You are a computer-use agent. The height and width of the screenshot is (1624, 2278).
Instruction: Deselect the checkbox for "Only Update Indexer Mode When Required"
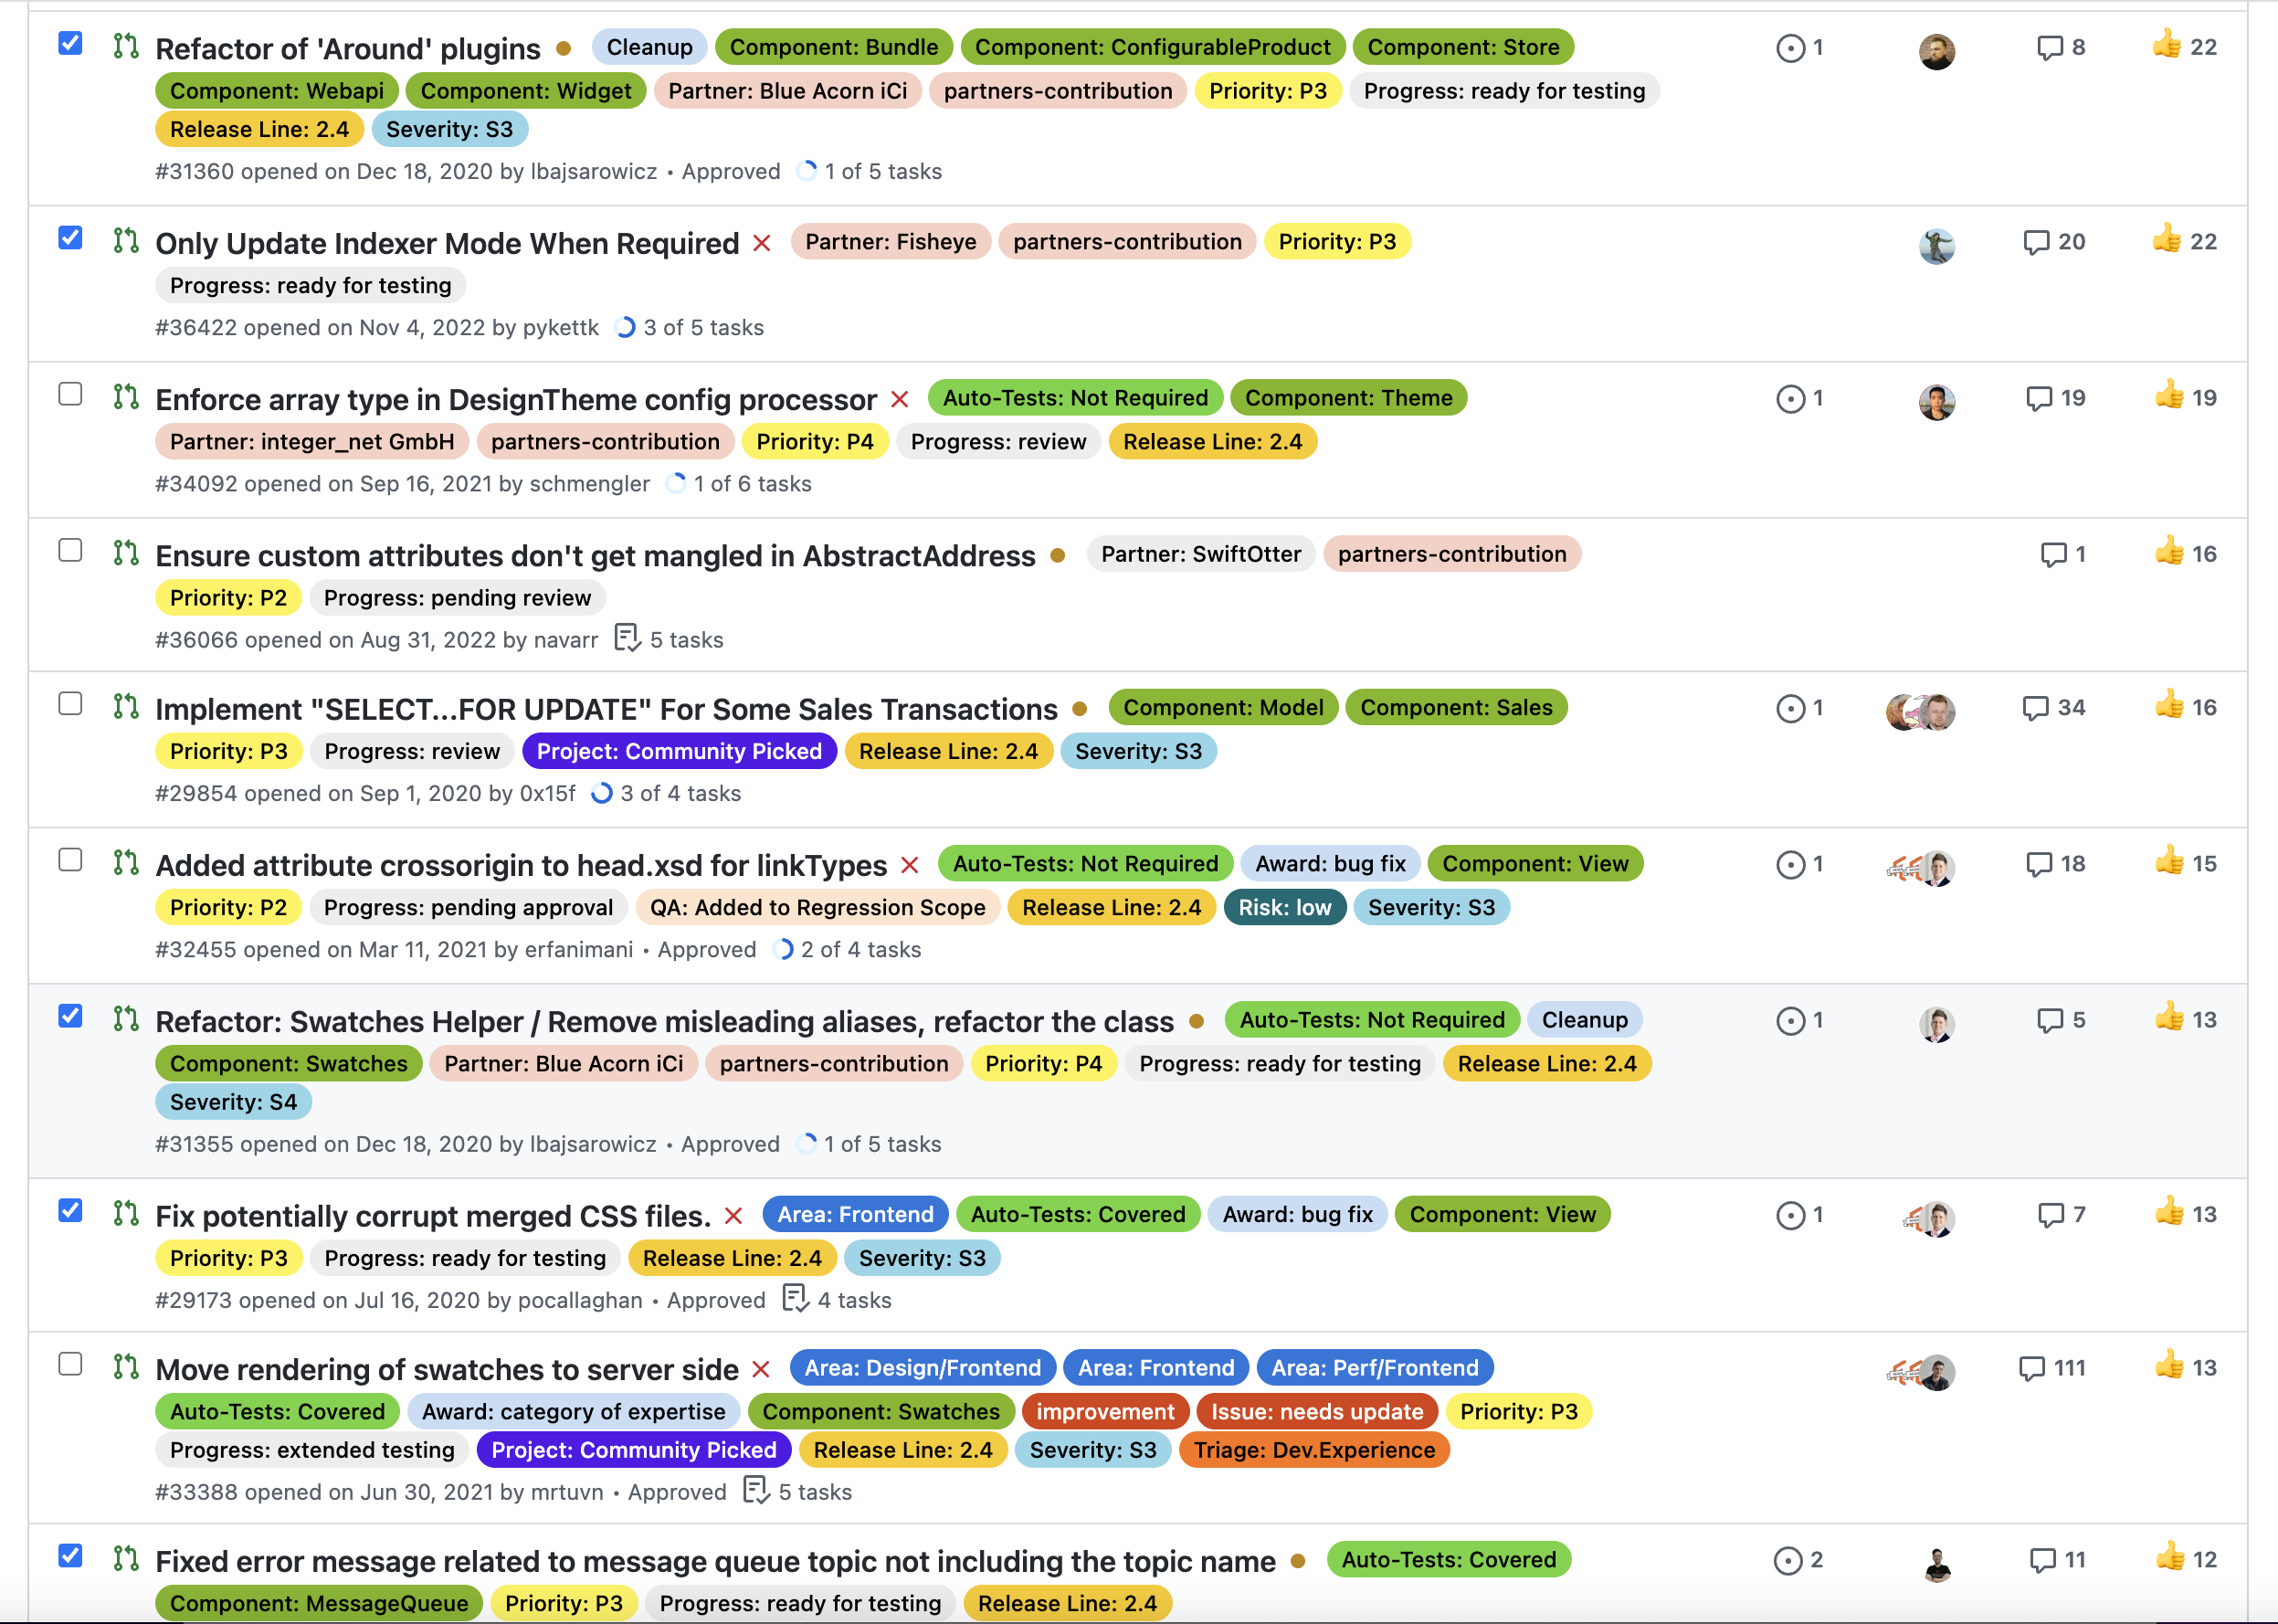pos(70,238)
